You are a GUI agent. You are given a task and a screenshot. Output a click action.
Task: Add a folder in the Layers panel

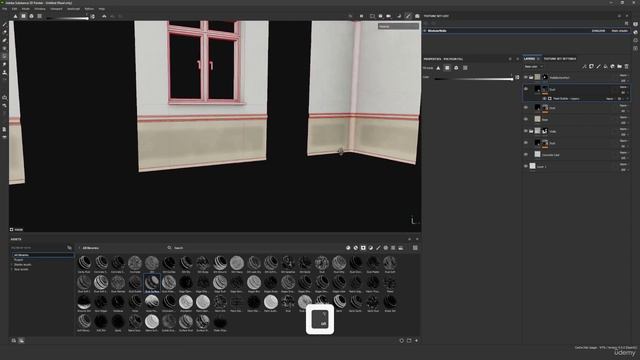tap(619, 66)
